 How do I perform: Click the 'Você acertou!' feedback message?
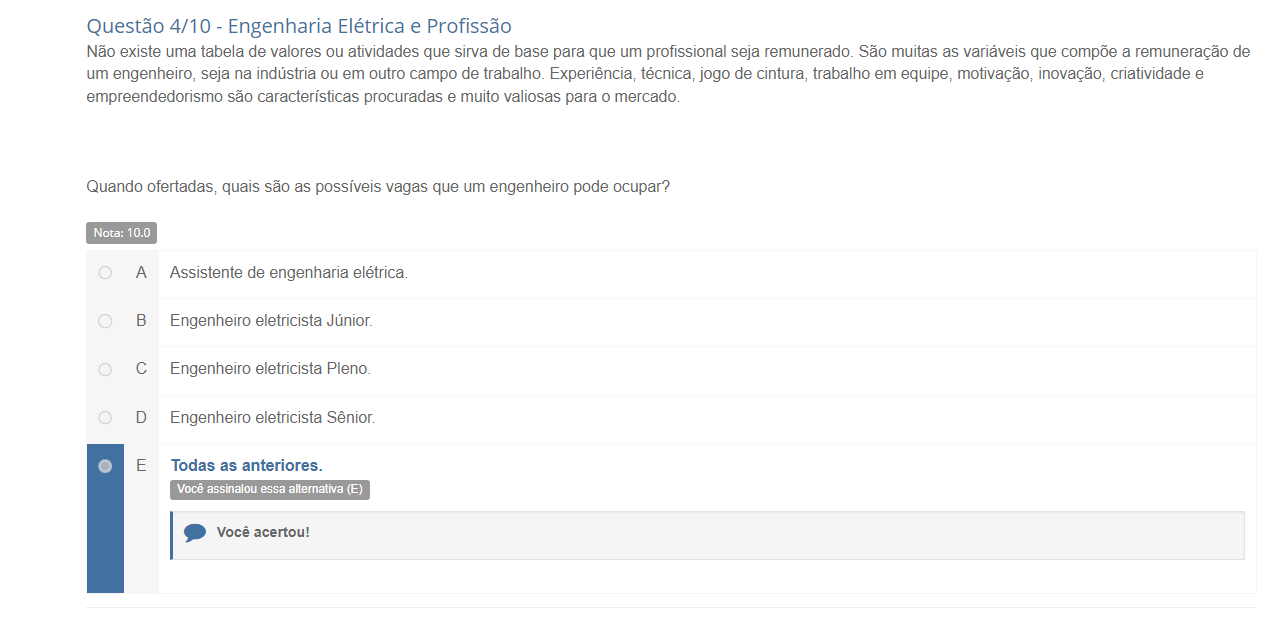pos(263,532)
